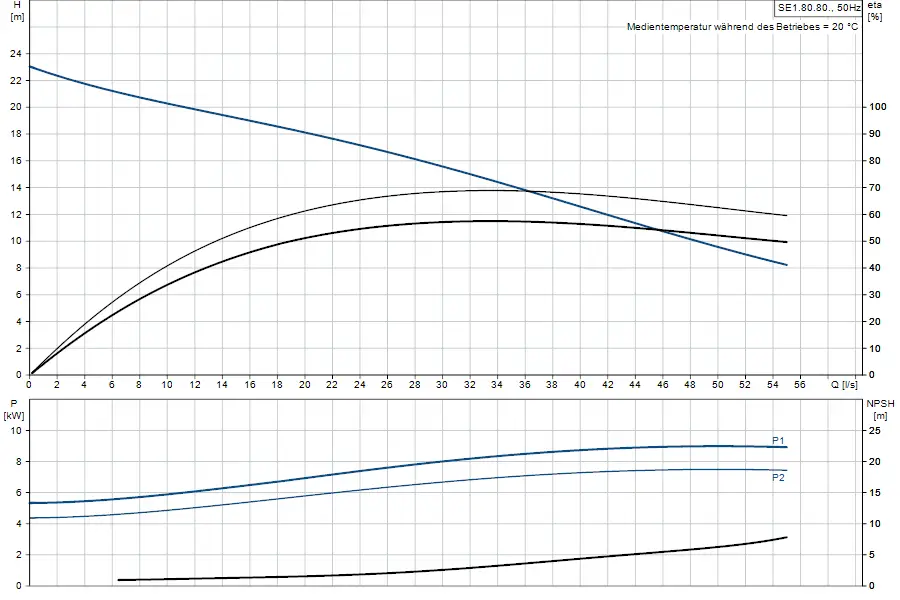
Task: Click the P [kW] axis title
Action: coord(14,409)
